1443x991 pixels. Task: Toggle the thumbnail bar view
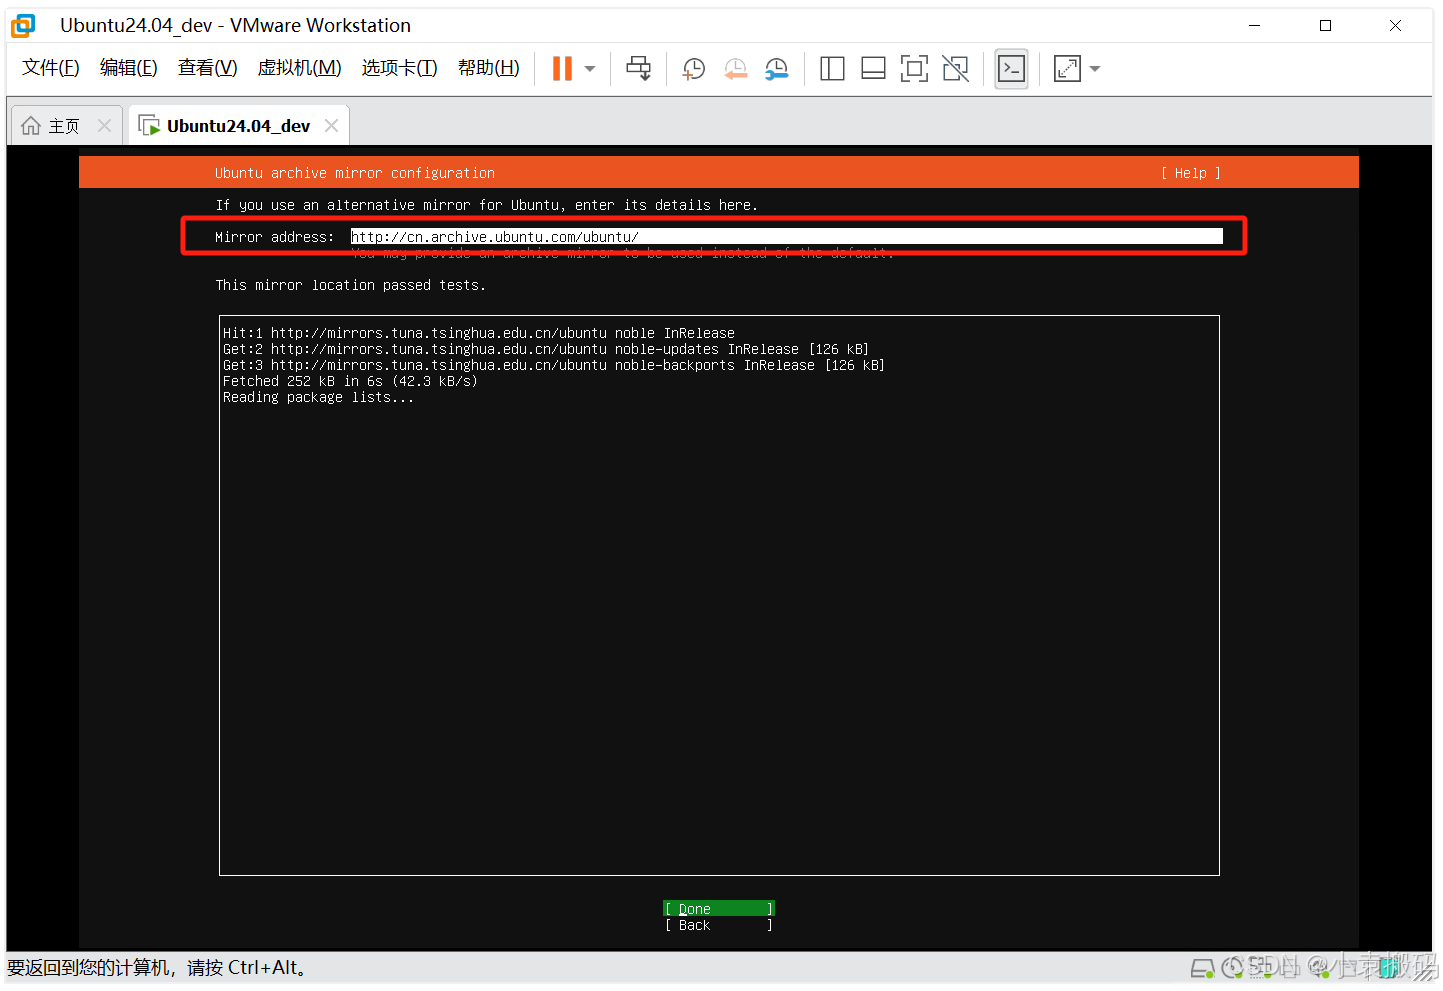[873, 69]
